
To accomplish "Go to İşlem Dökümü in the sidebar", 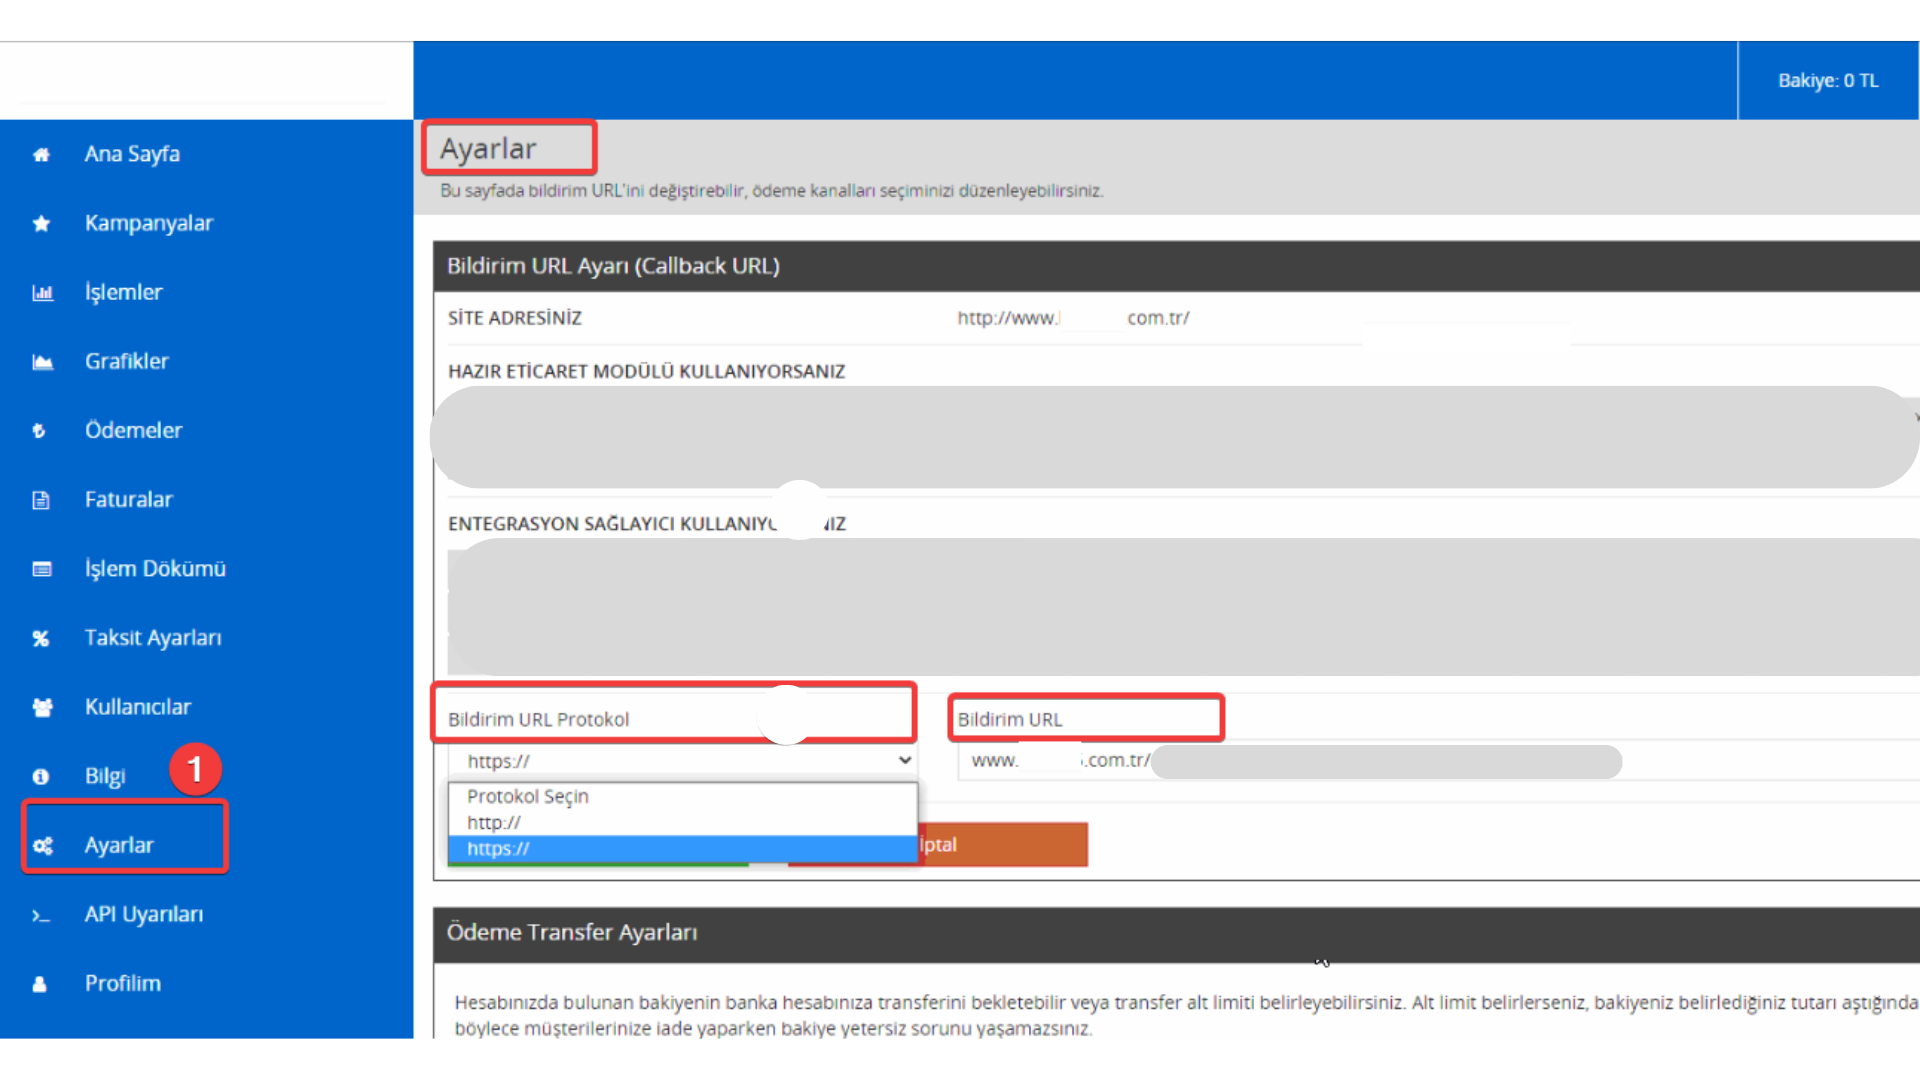I will 155,569.
